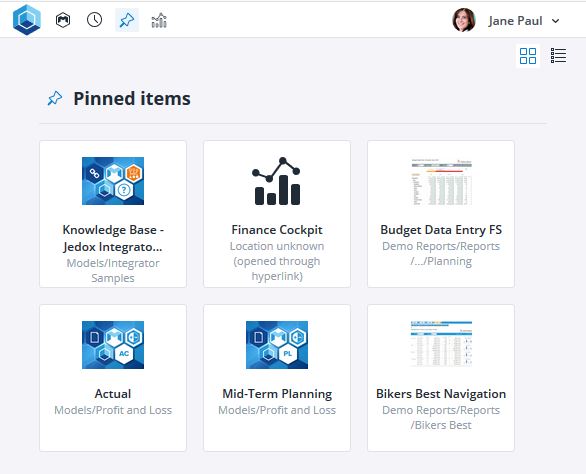Open the Actual model thumbnail
Viewport: 586px width, 474px height.
[113, 345]
